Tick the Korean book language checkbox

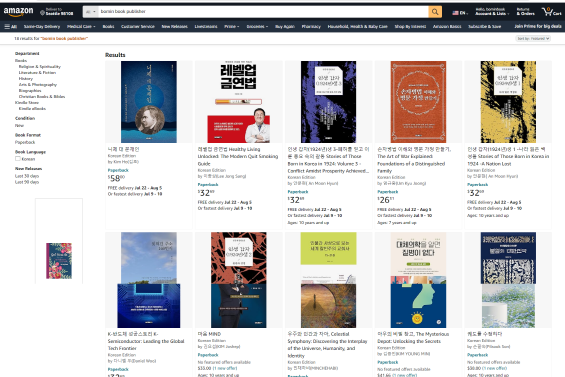18,159
